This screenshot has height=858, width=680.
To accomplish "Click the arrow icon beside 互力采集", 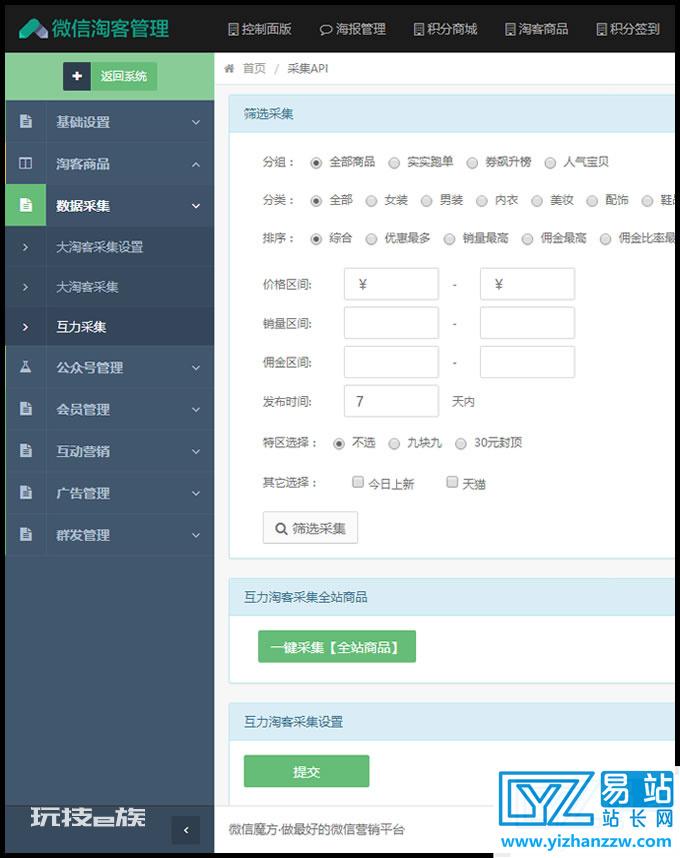I will pyautogui.click(x=25, y=327).
